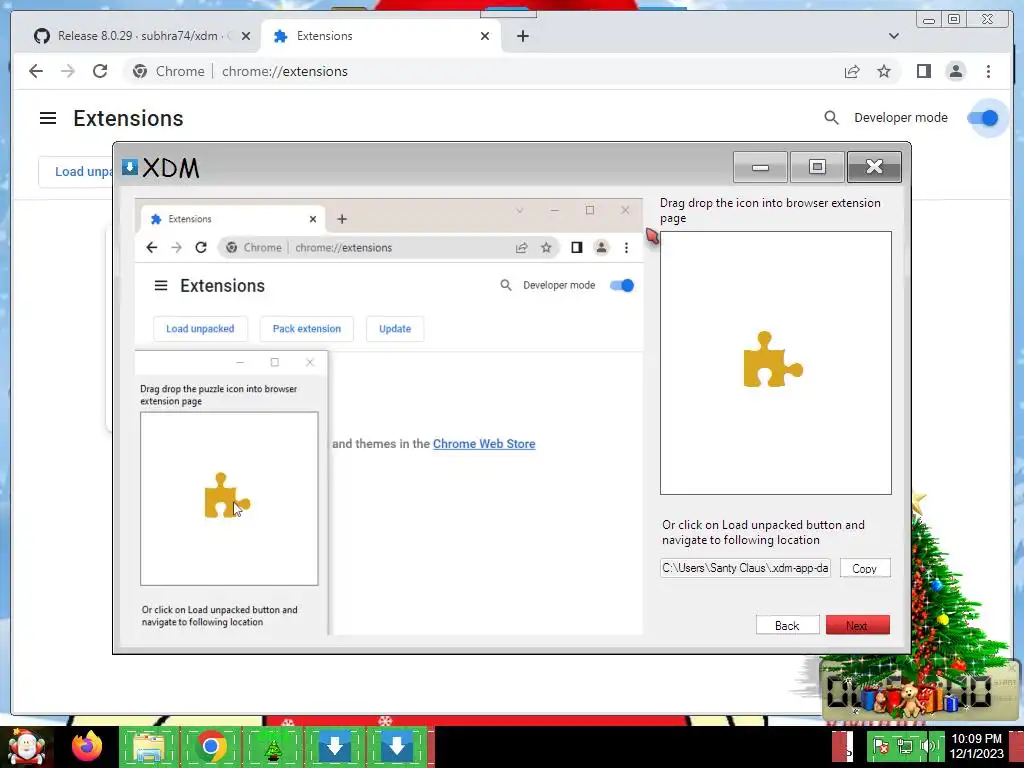
Task: Open the Chrome three-dot menu
Action: [988, 71]
